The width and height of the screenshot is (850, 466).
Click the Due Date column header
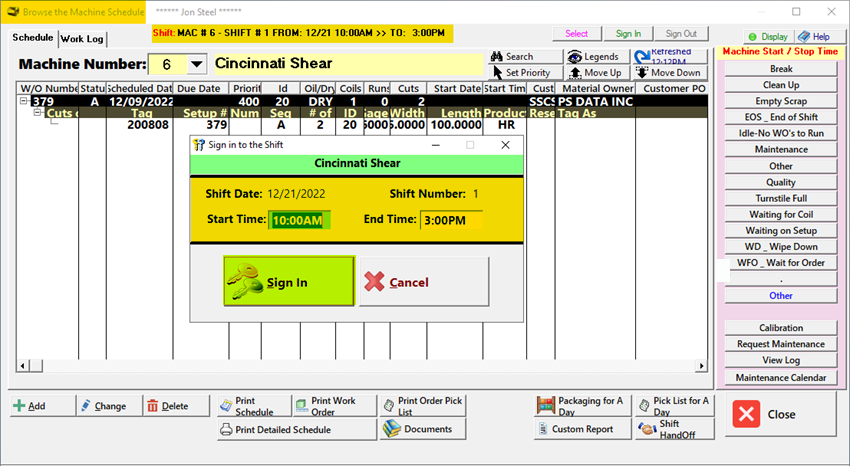pyautogui.click(x=201, y=88)
